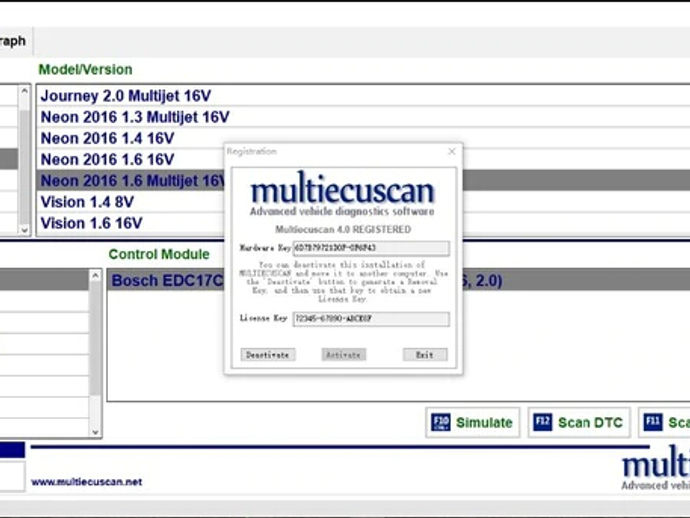
Task: Click the Control Module heading
Action: pyautogui.click(x=159, y=254)
